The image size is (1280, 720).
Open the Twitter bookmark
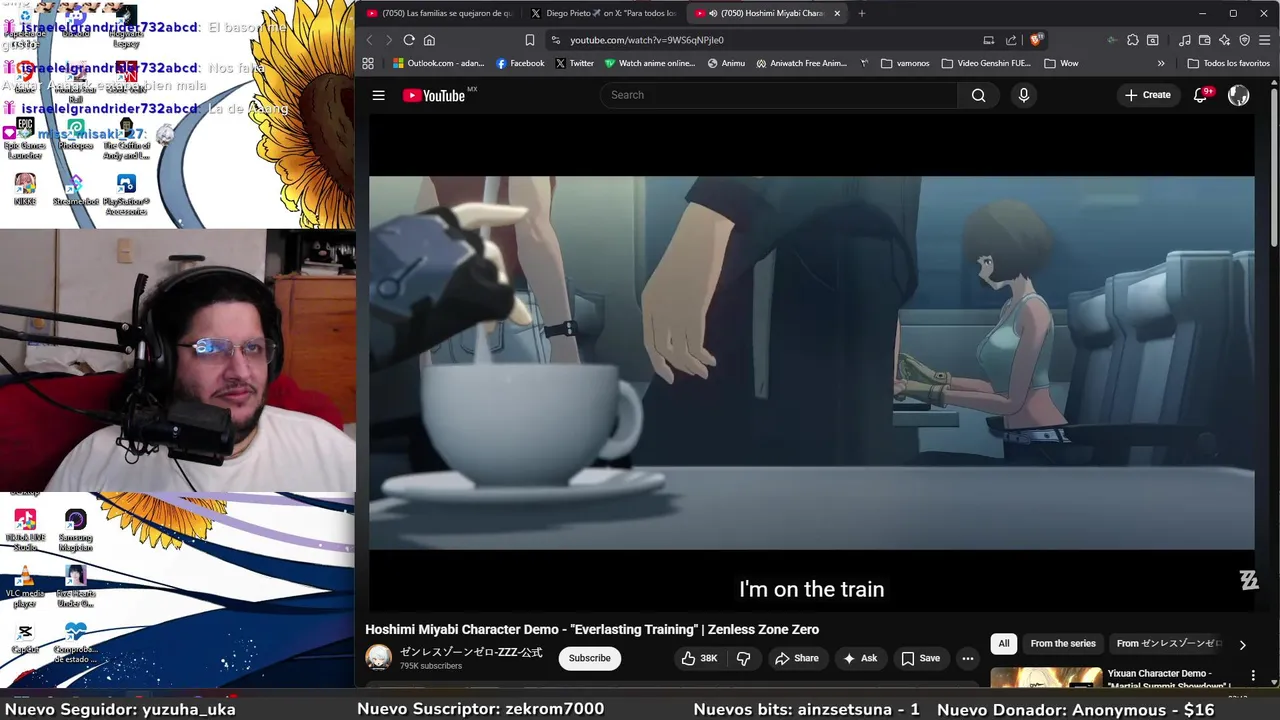pos(574,63)
